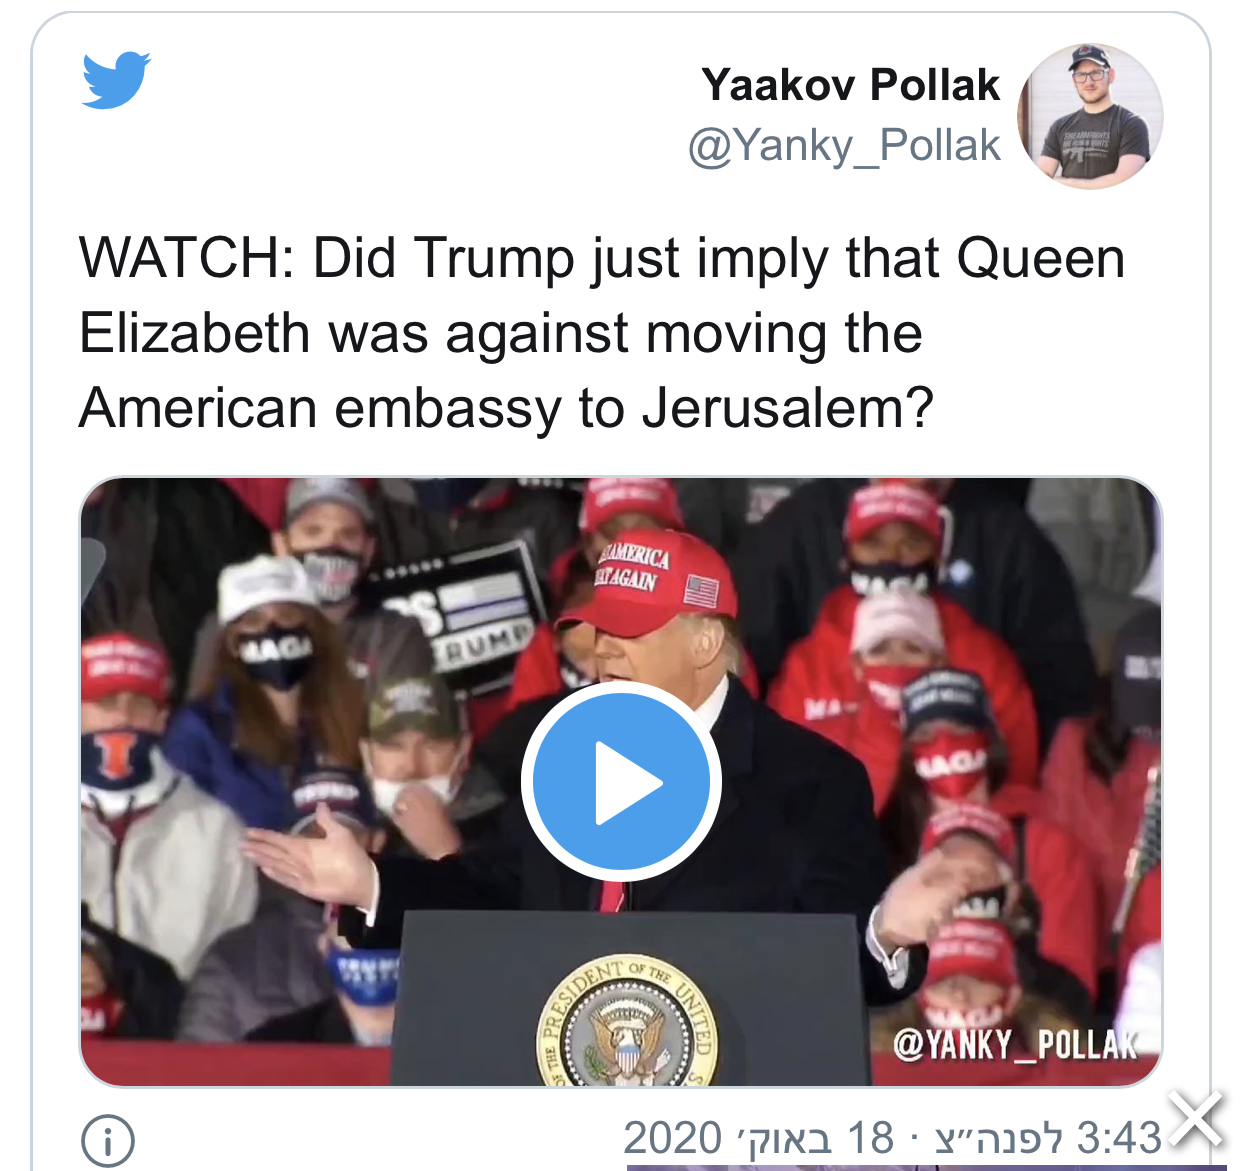Close the overlay with the X icon

1198,1120
